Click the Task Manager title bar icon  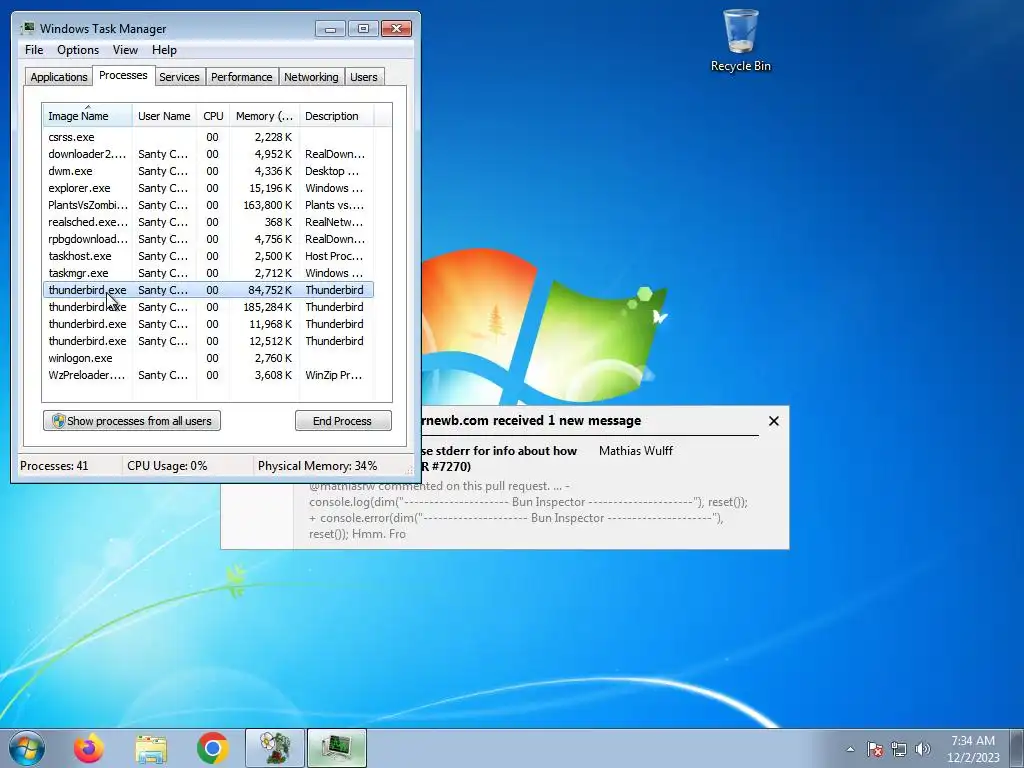(27, 28)
